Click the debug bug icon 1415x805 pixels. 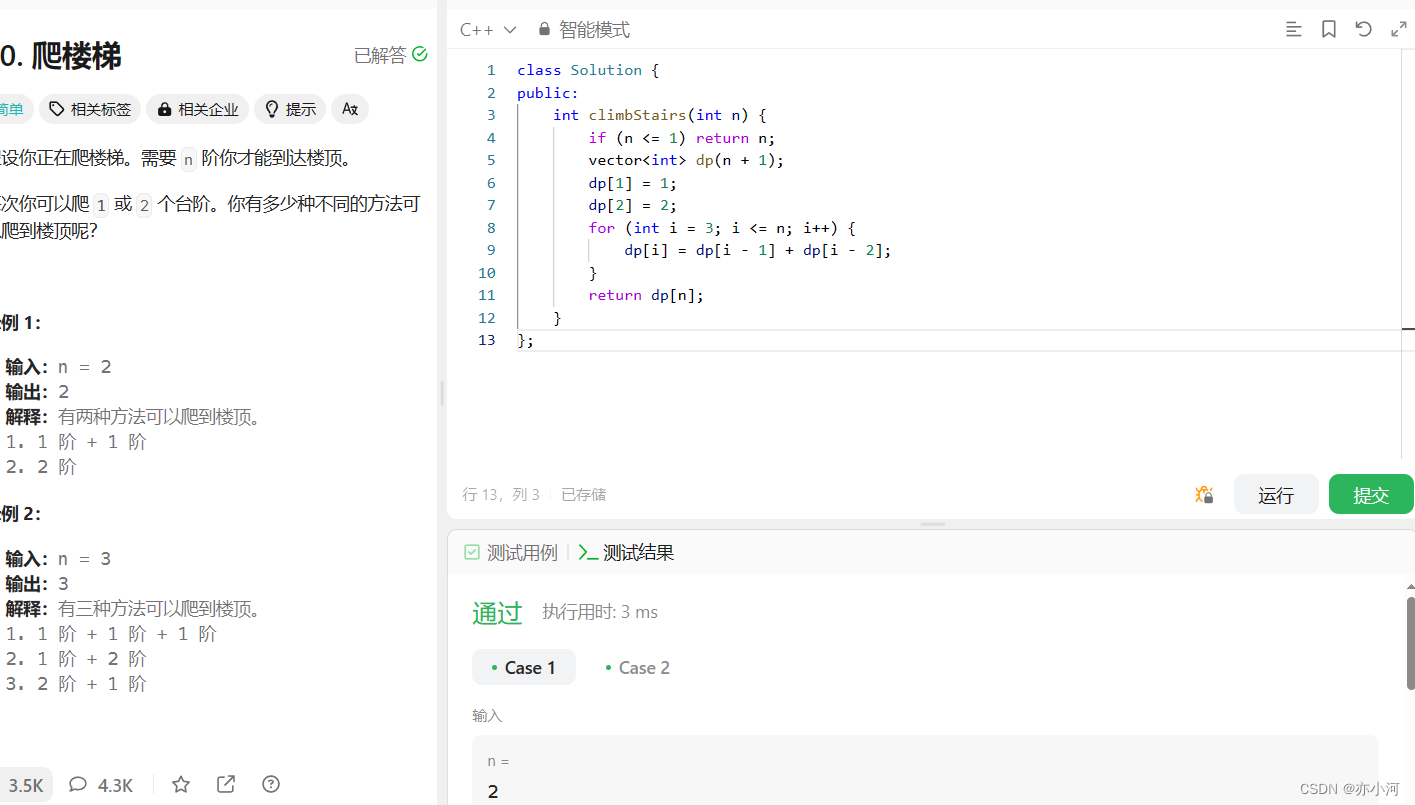pyautogui.click(x=1204, y=494)
